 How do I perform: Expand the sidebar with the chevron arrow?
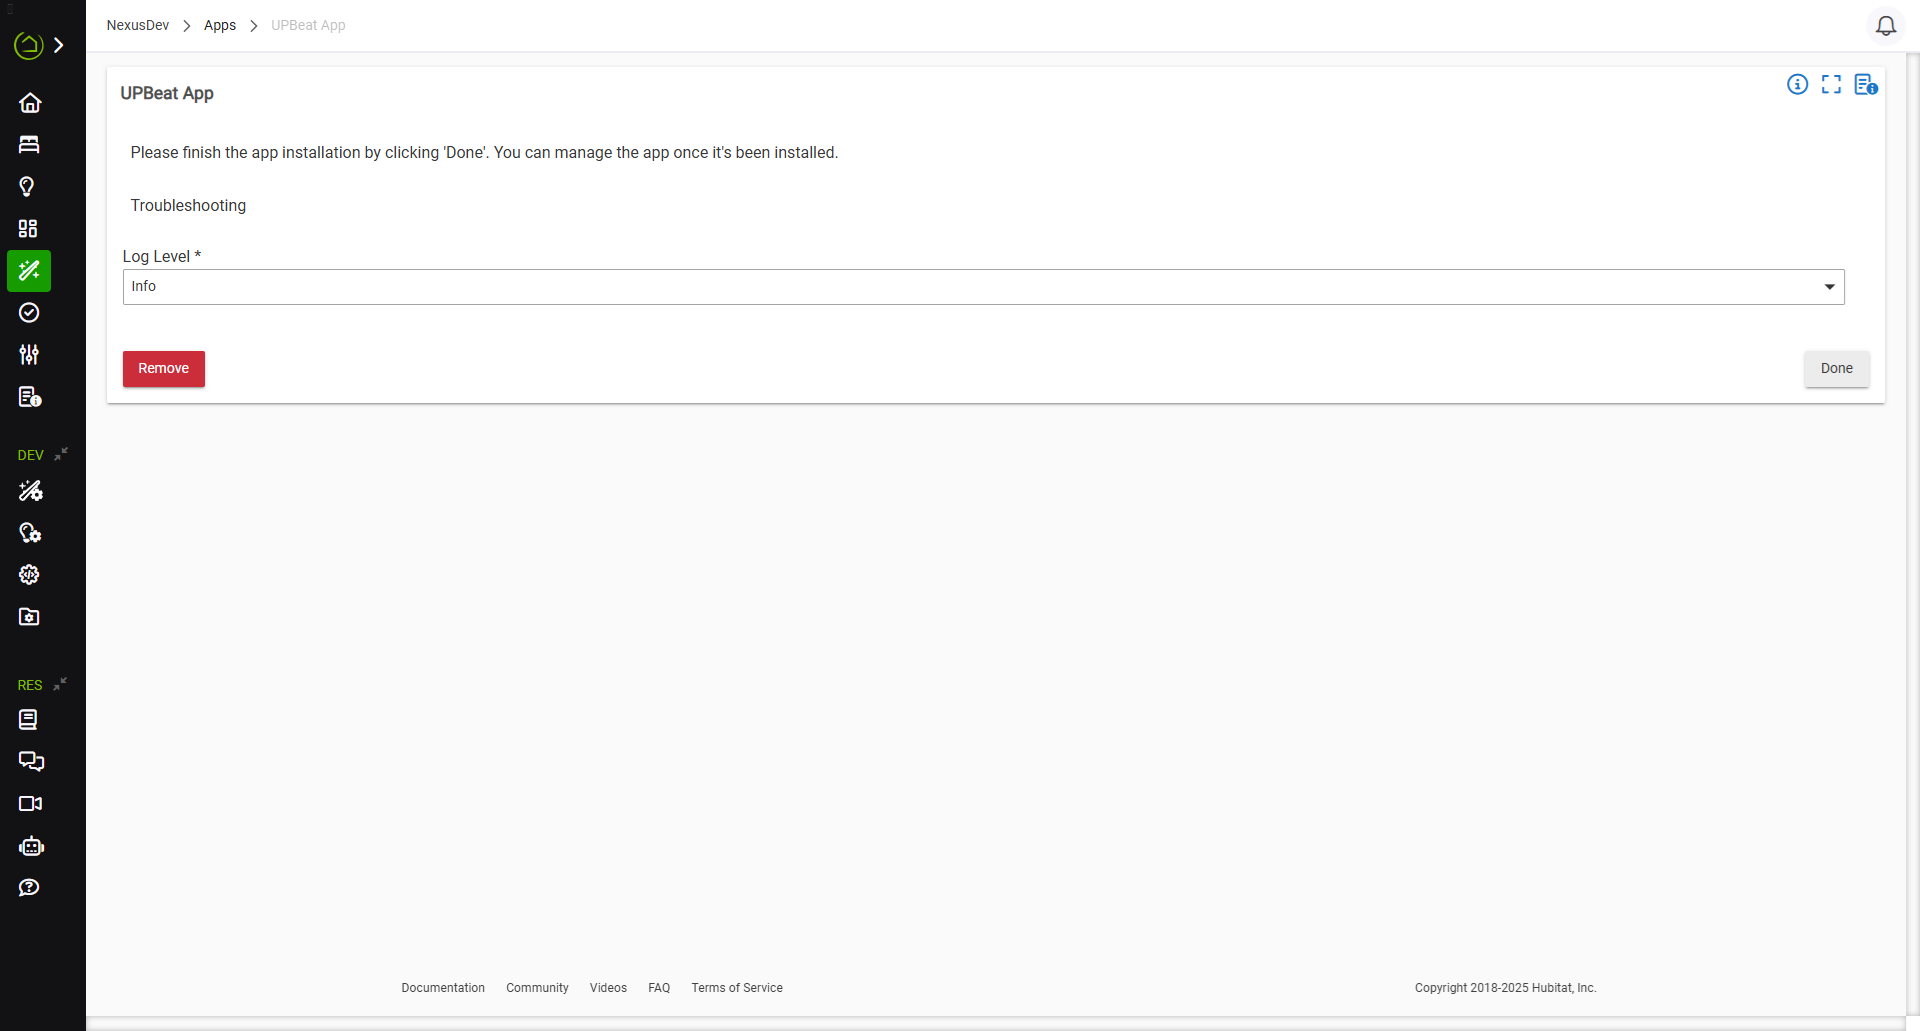coord(59,45)
